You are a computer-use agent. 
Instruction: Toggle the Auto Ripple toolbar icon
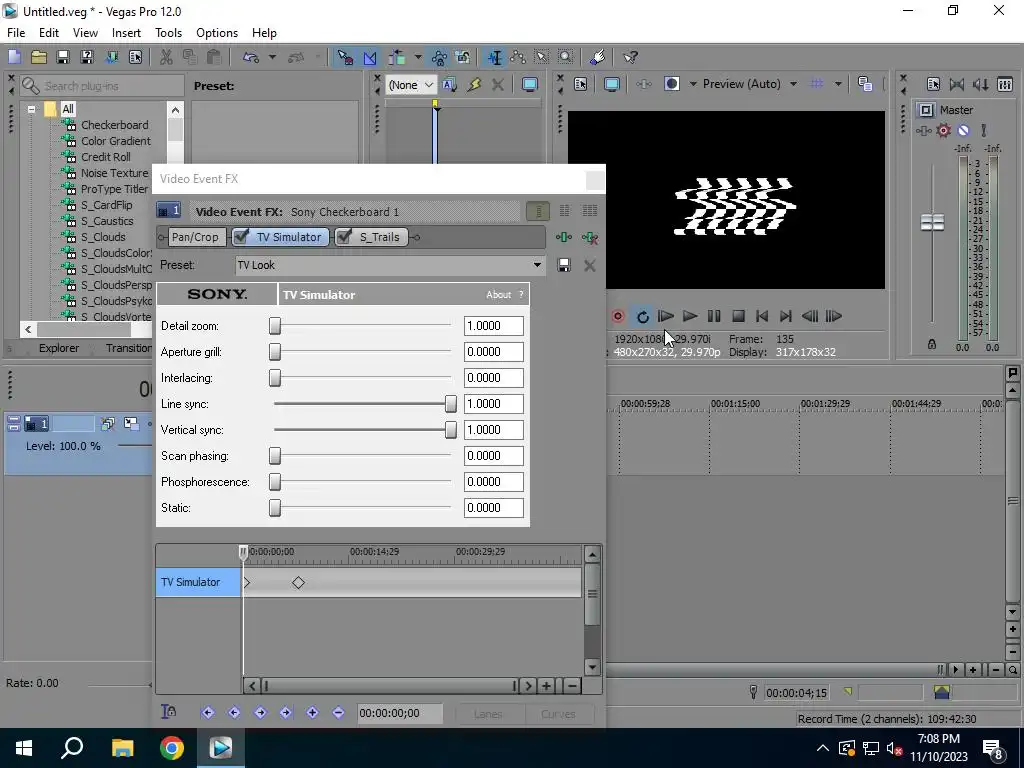(396, 57)
